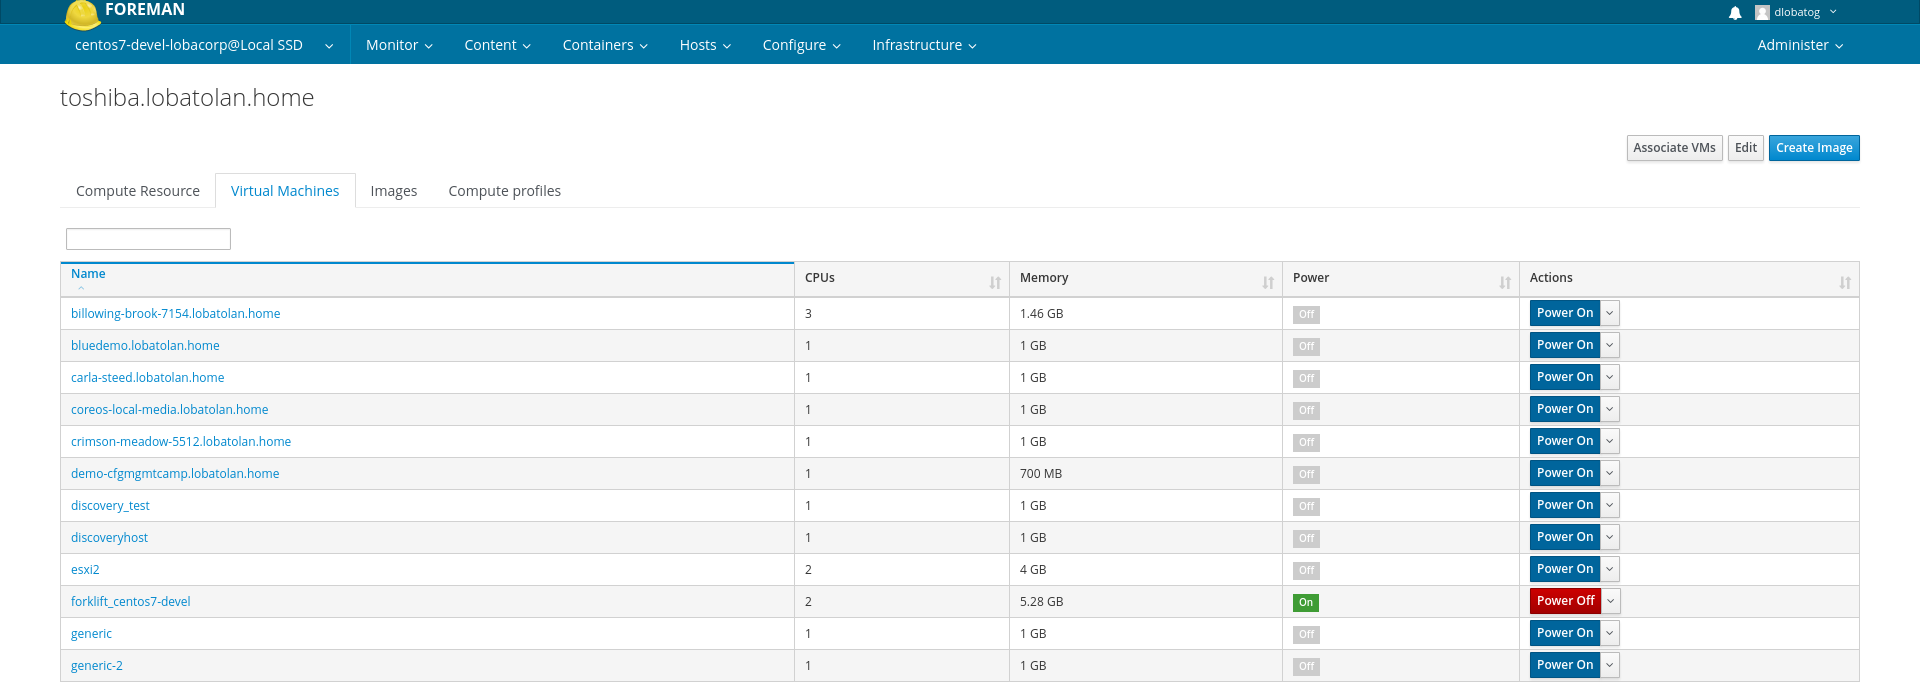Image resolution: width=1920 pixels, height=682 pixels.
Task: Power On esxi2 VM
Action: 1565,569
